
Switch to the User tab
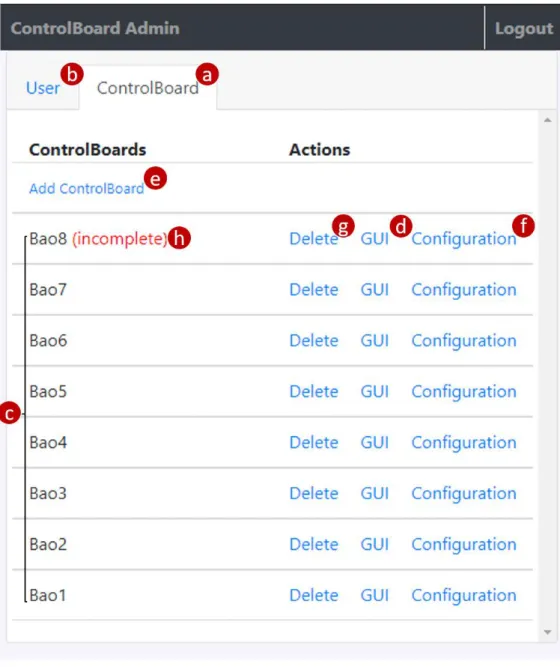click(43, 88)
